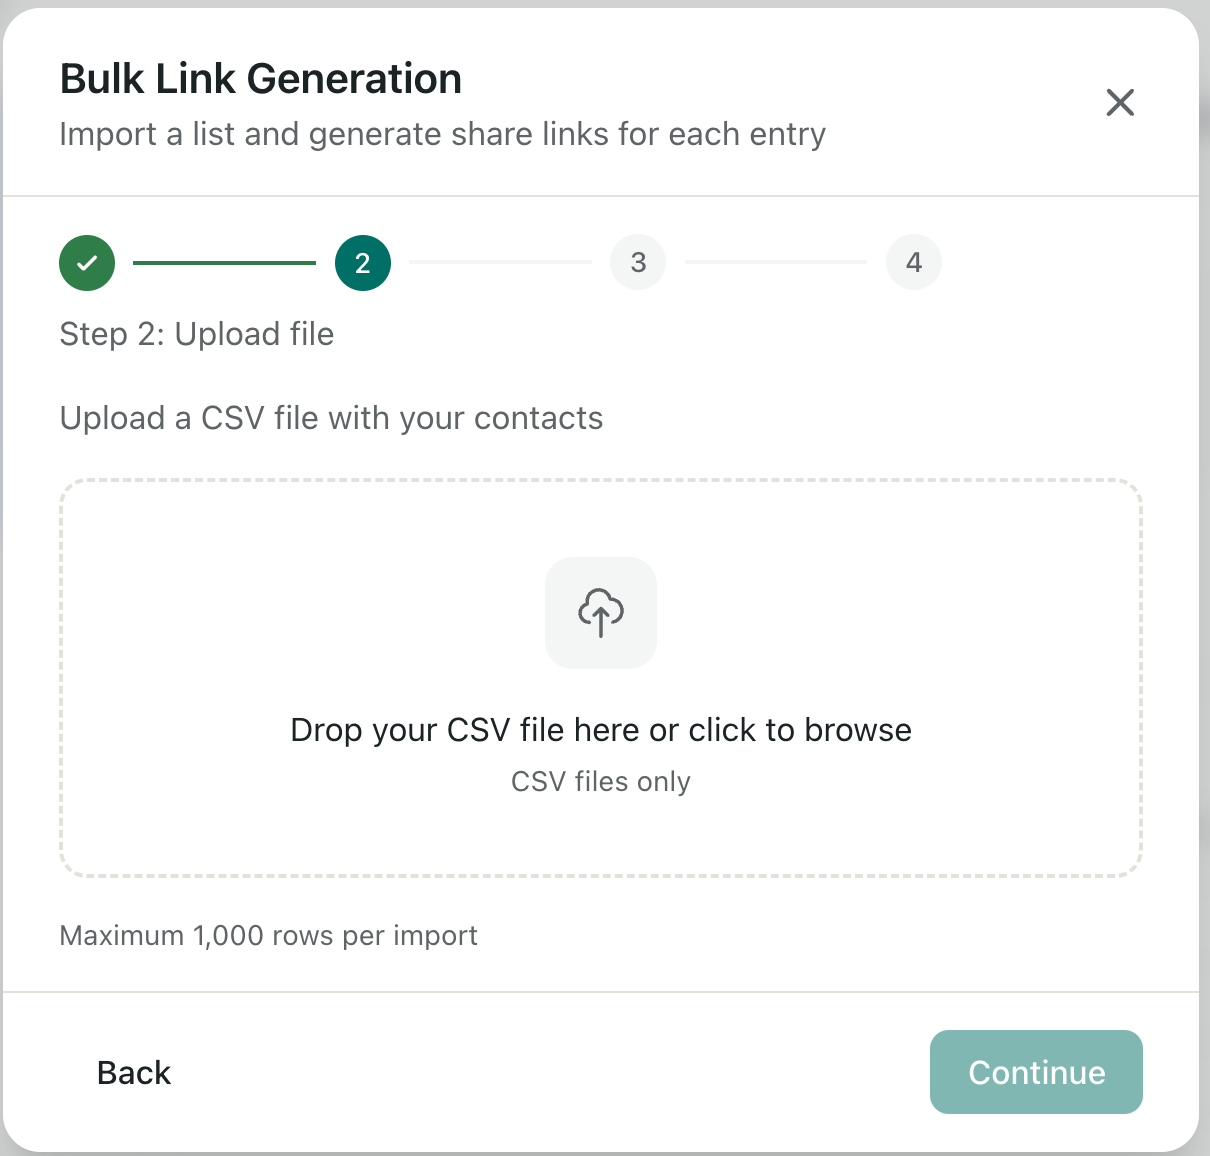Click the 'CSV files only' label
This screenshot has height=1156, width=1210.
[x=600, y=781]
